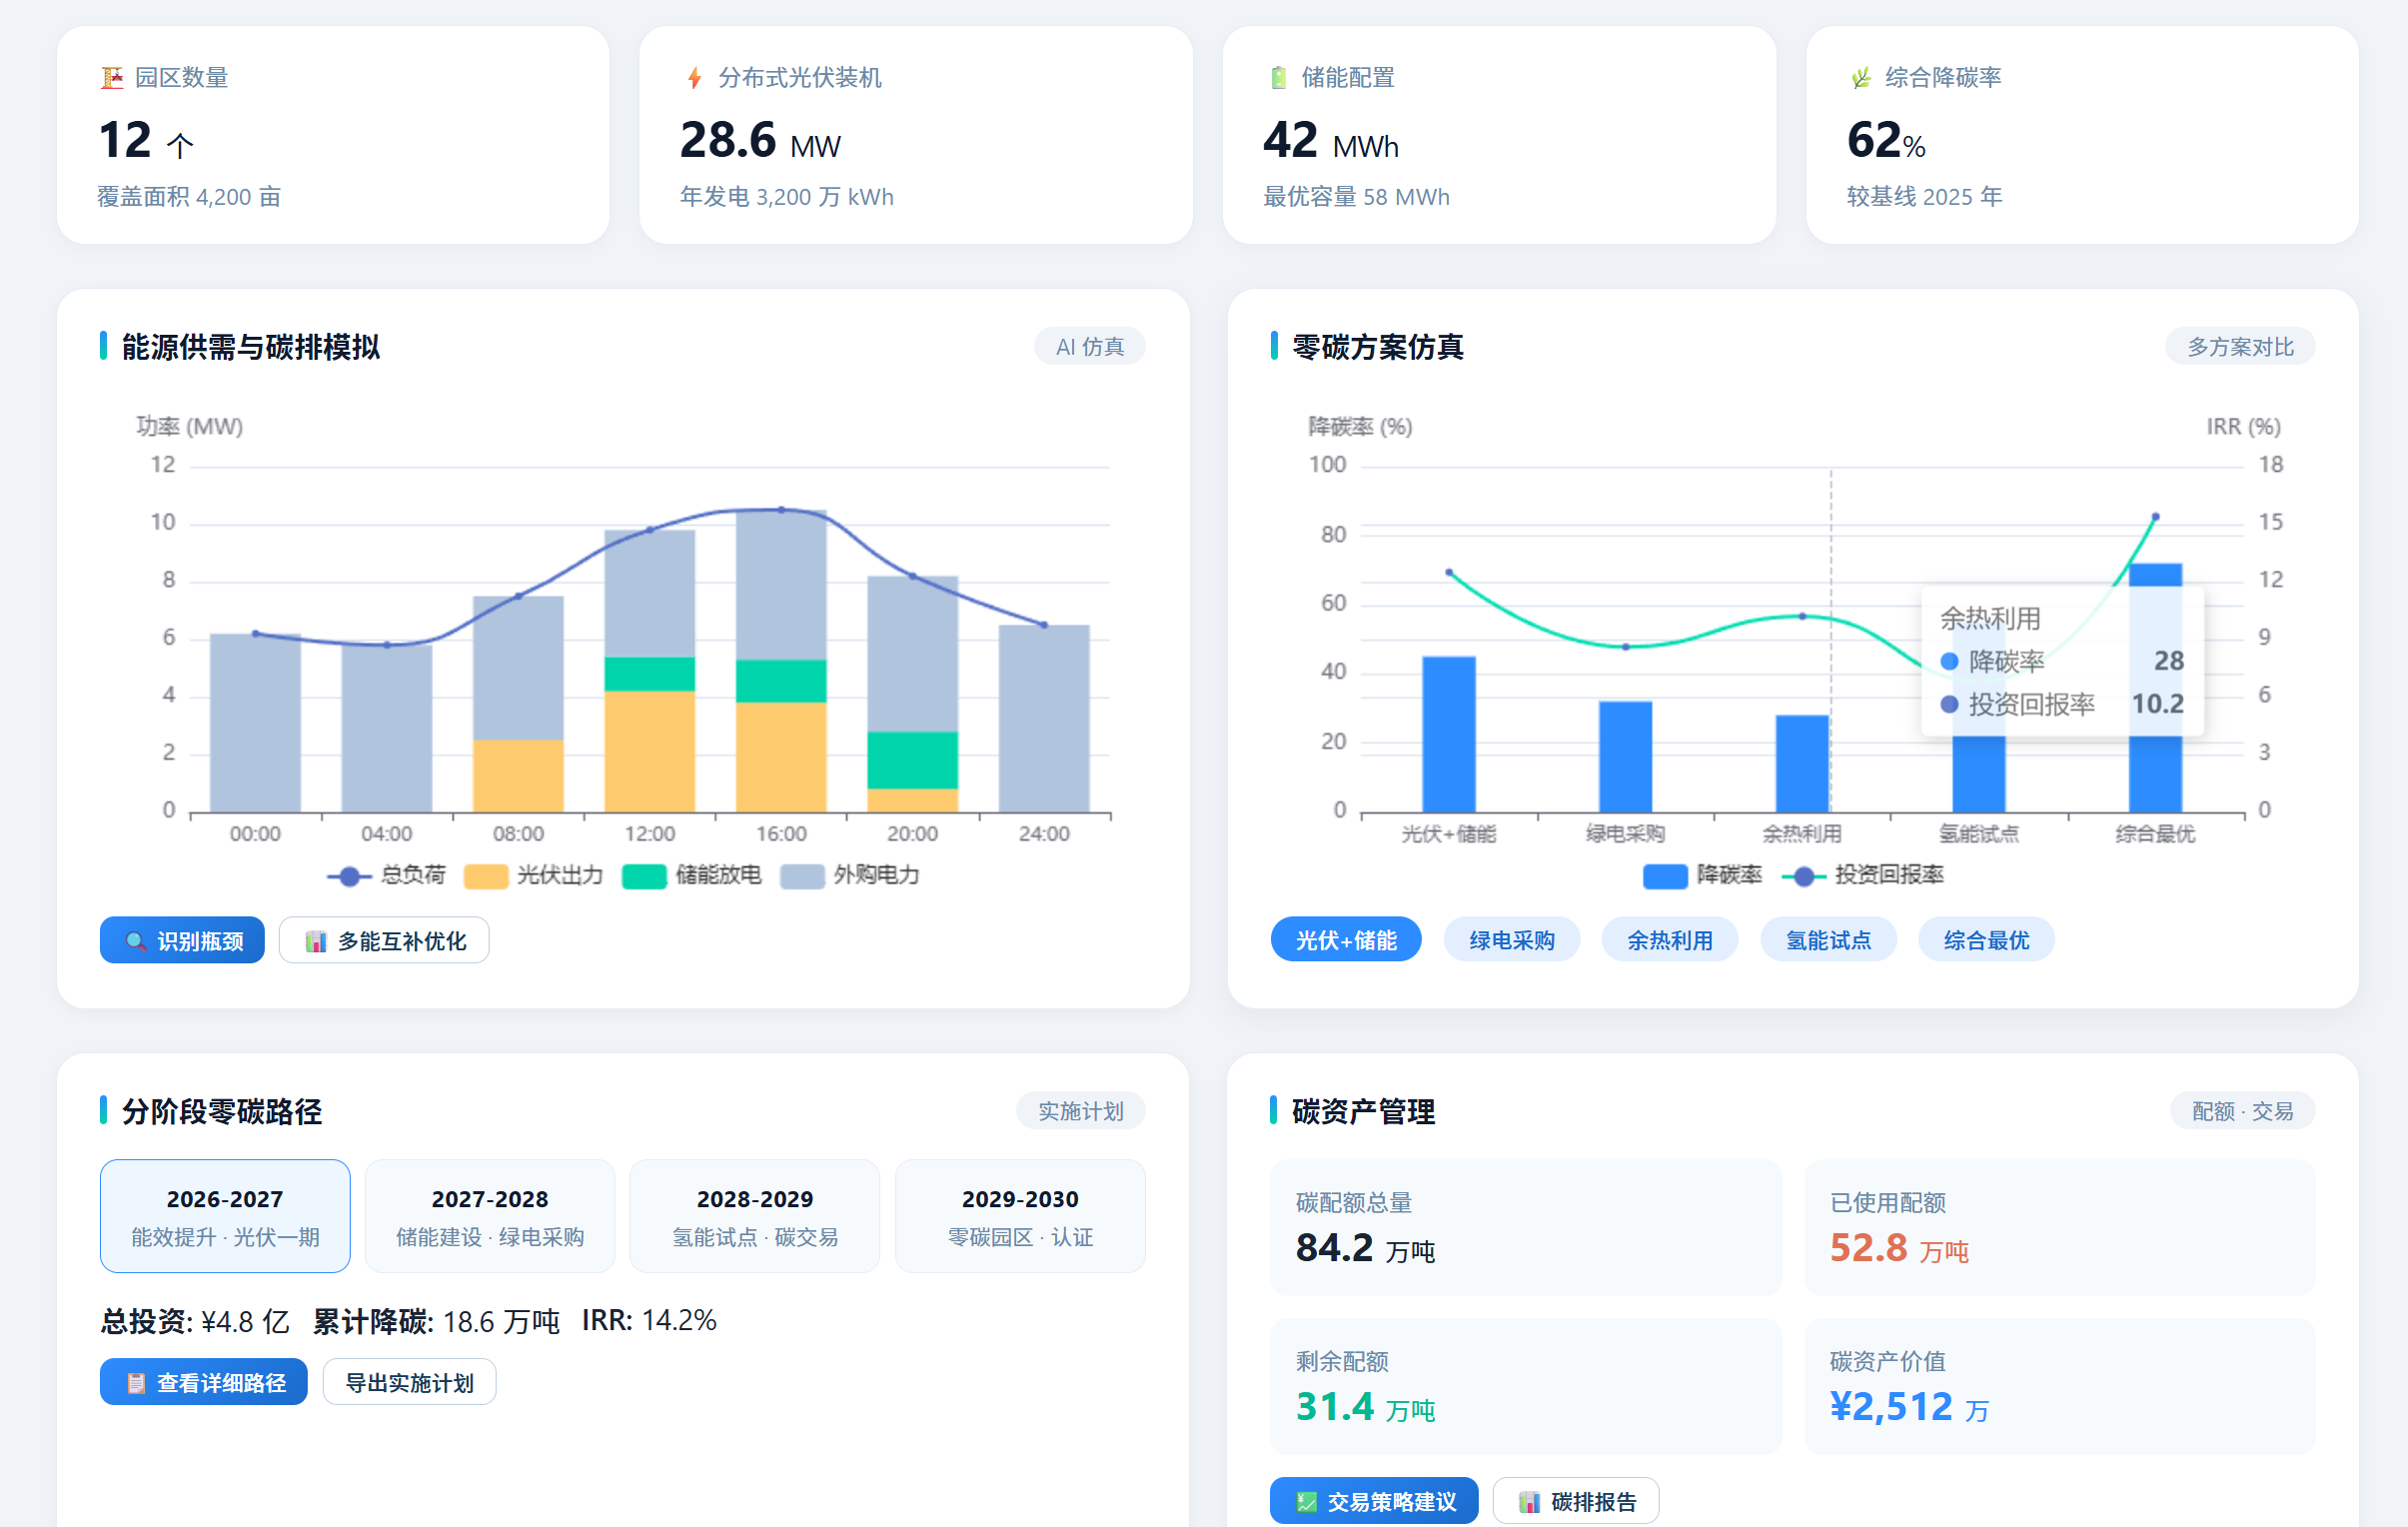Toggle 外购电力 legend color swatch
Viewport: 2408px width, 1527px height.
point(802,876)
